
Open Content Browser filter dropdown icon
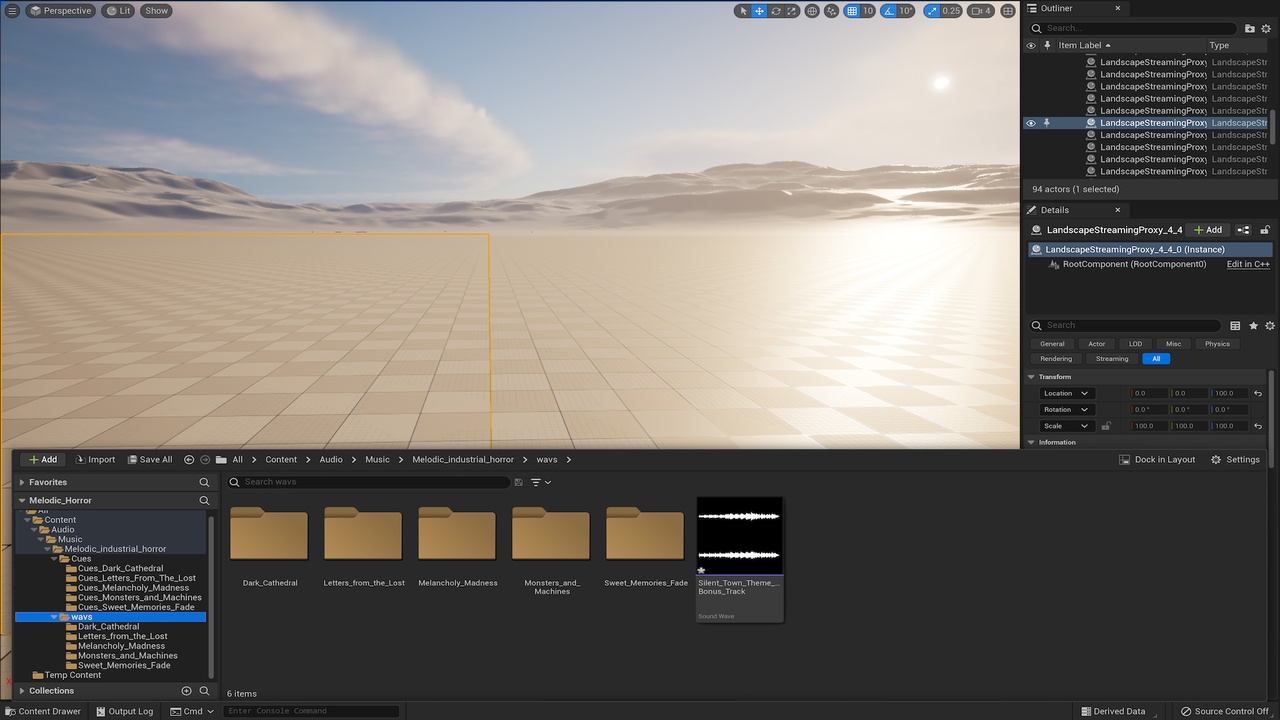541,482
